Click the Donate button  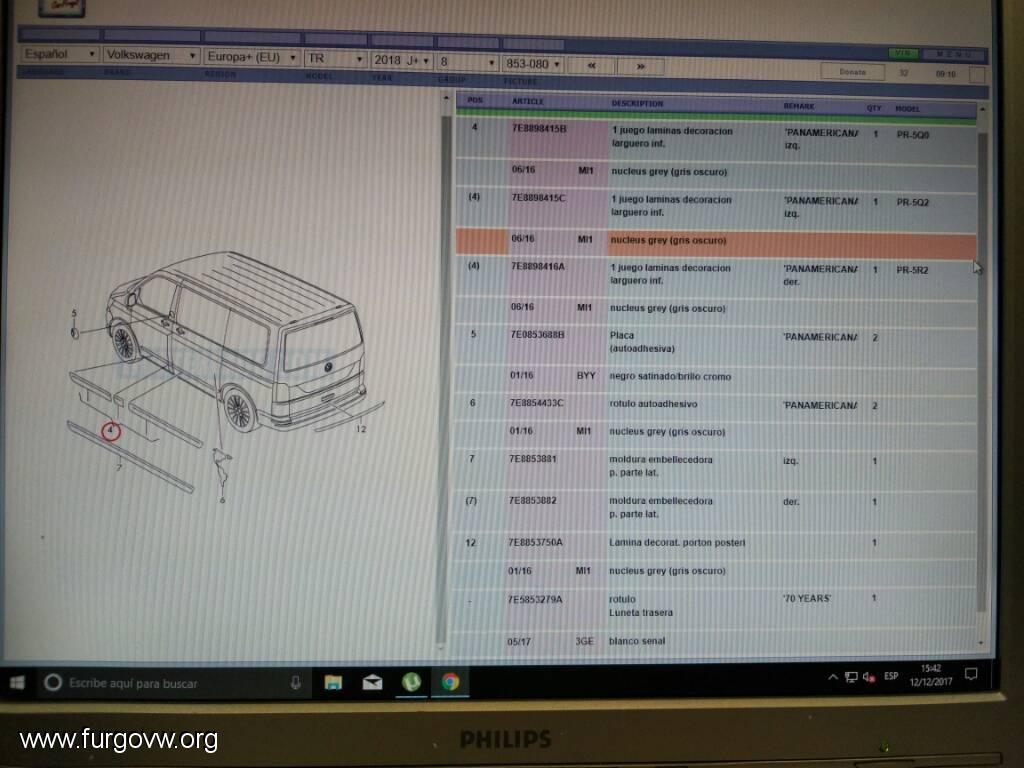coord(852,72)
